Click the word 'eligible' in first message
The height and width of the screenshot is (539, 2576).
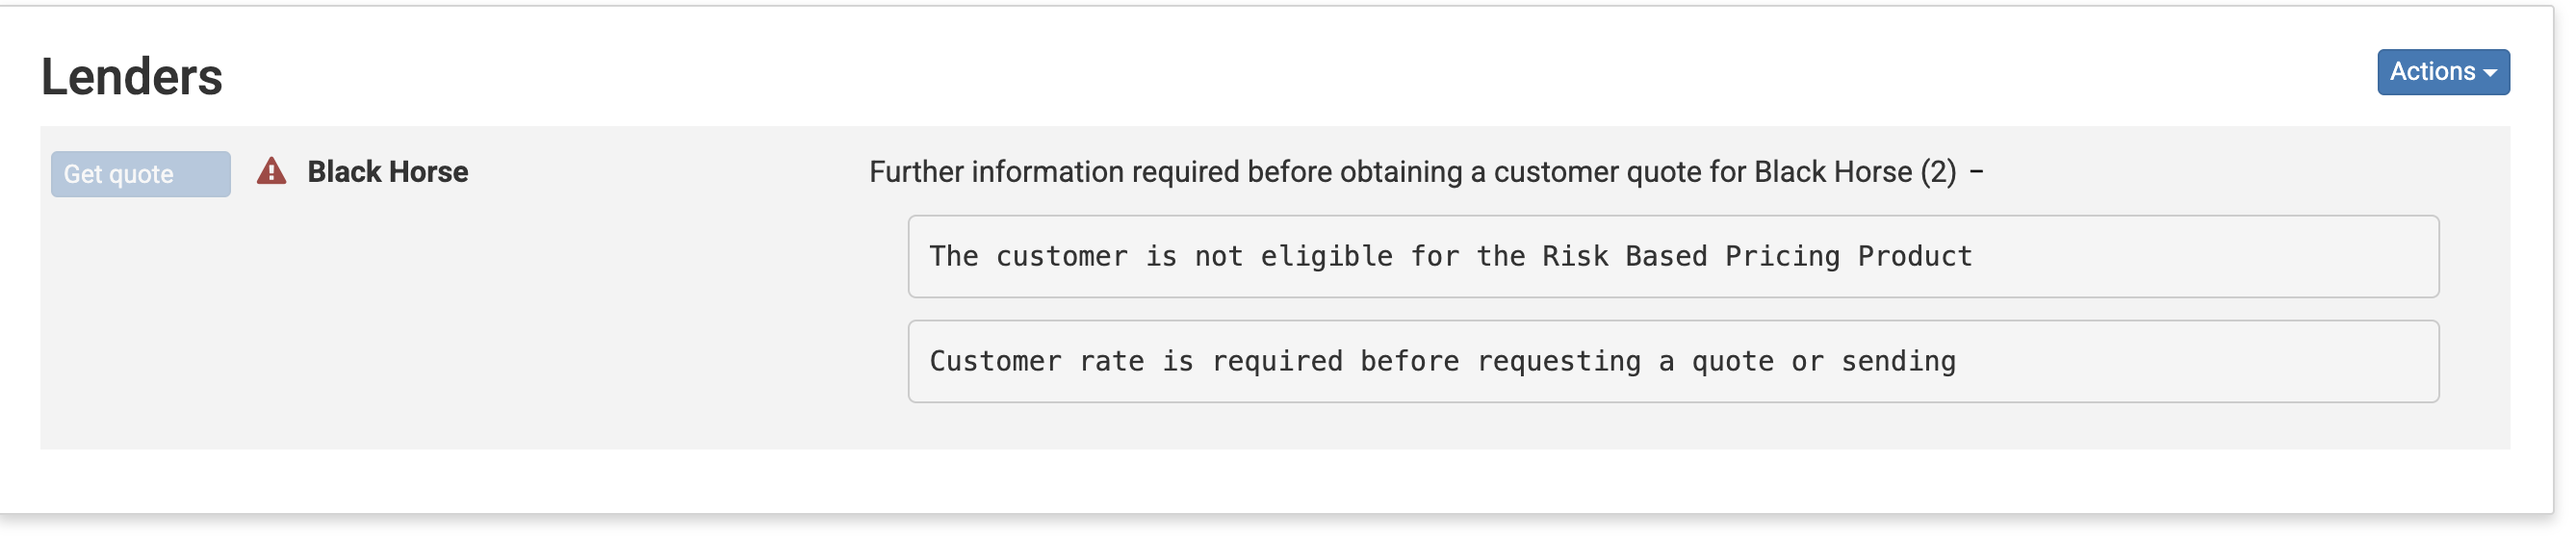click(x=1326, y=257)
